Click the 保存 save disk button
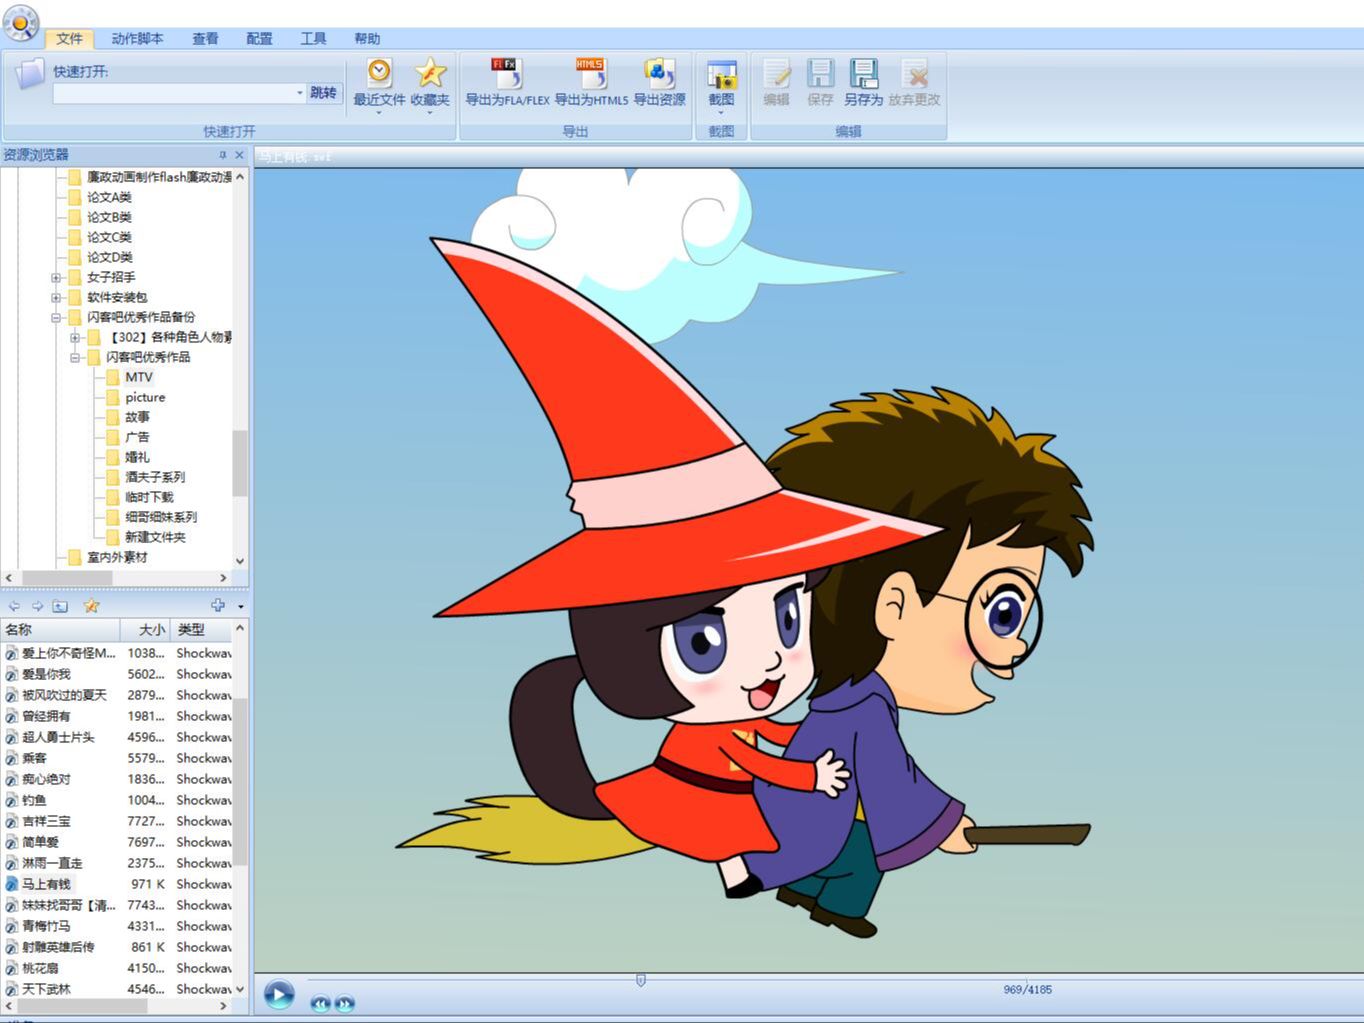The image size is (1364, 1023). click(x=820, y=83)
